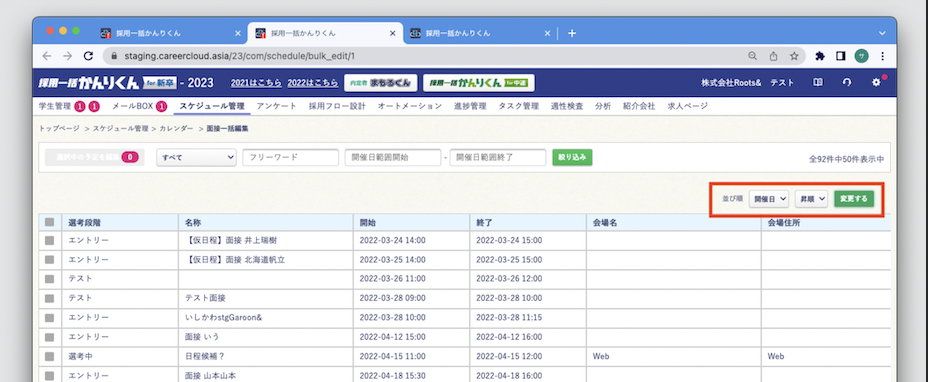Open the settings gear in header

tap(877, 83)
